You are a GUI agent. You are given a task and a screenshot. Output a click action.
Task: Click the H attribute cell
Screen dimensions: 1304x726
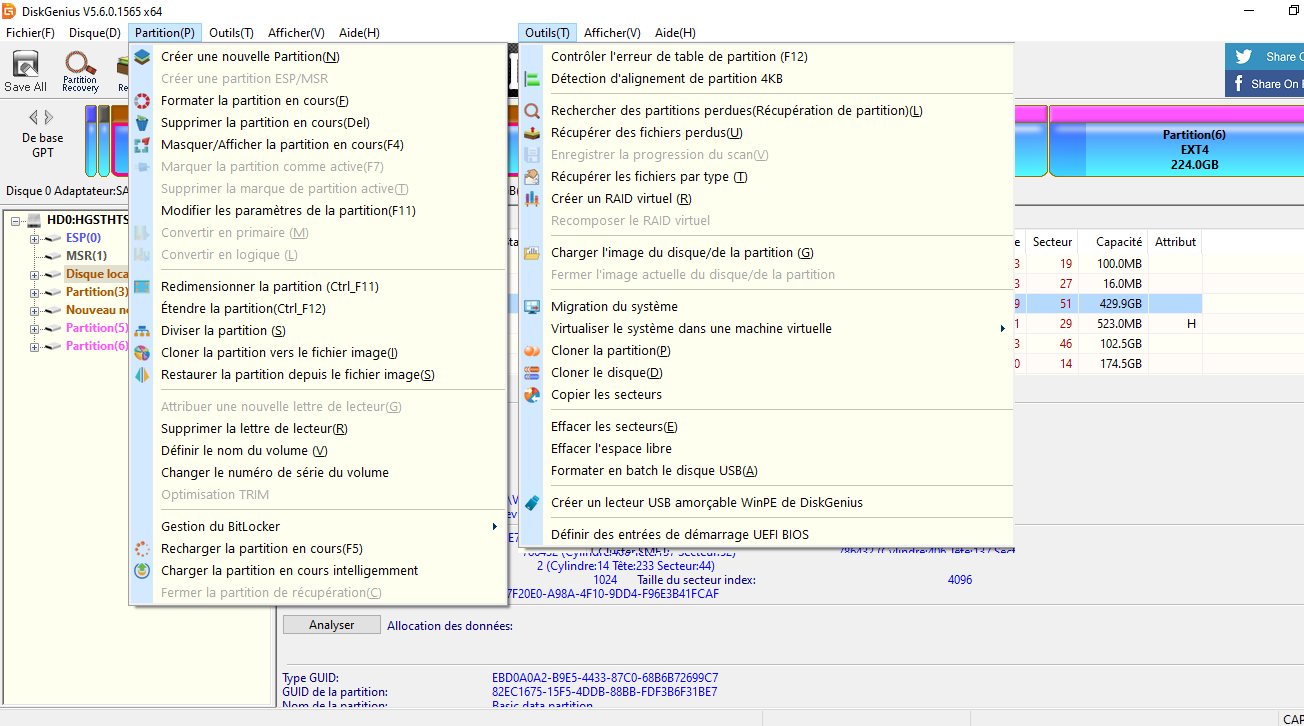click(1191, 324)
